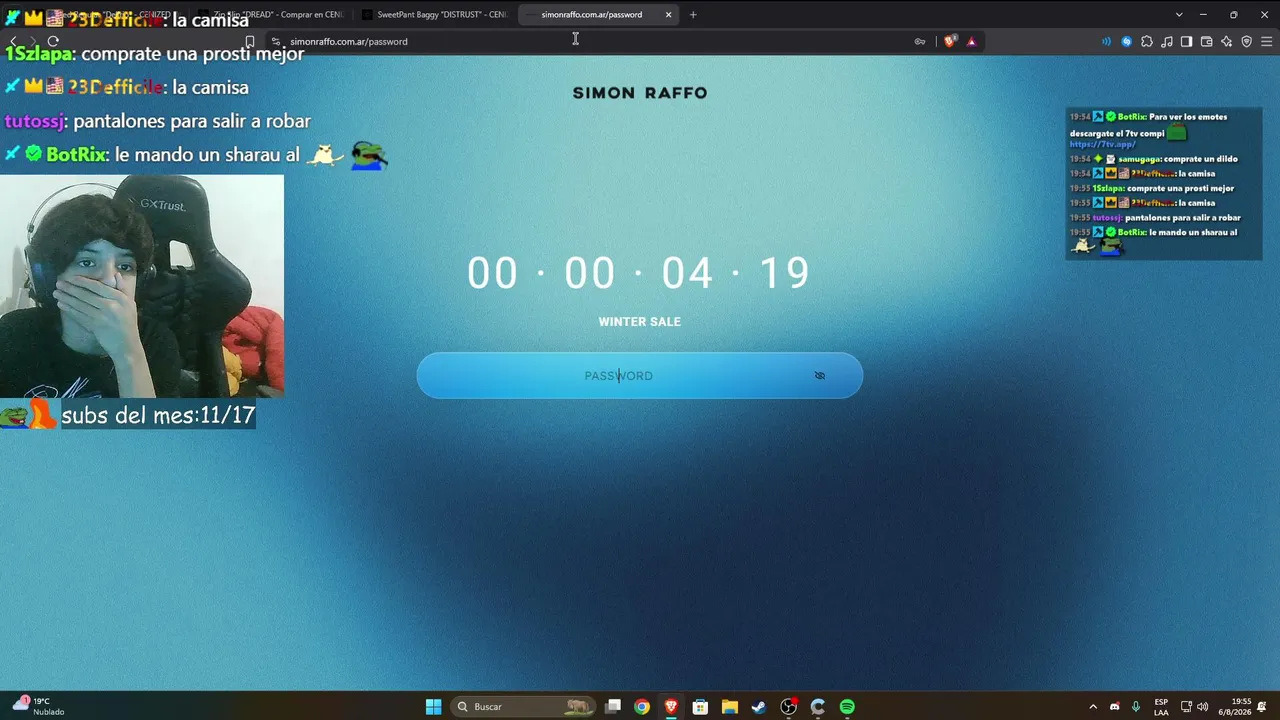Open Microsoft Store from taskbar
The image size is (1280, 720).
[700, 707]
